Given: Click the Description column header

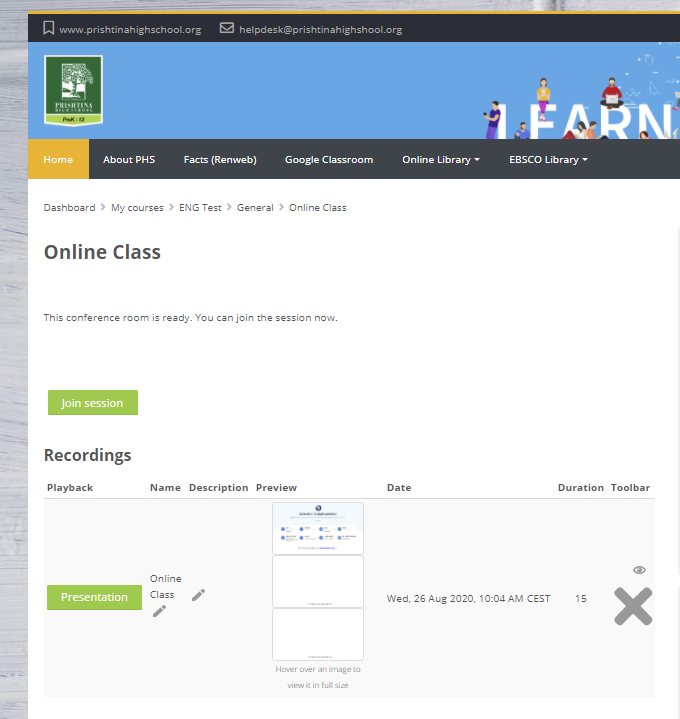Looking at the screenshot, I should click(219, 487).
